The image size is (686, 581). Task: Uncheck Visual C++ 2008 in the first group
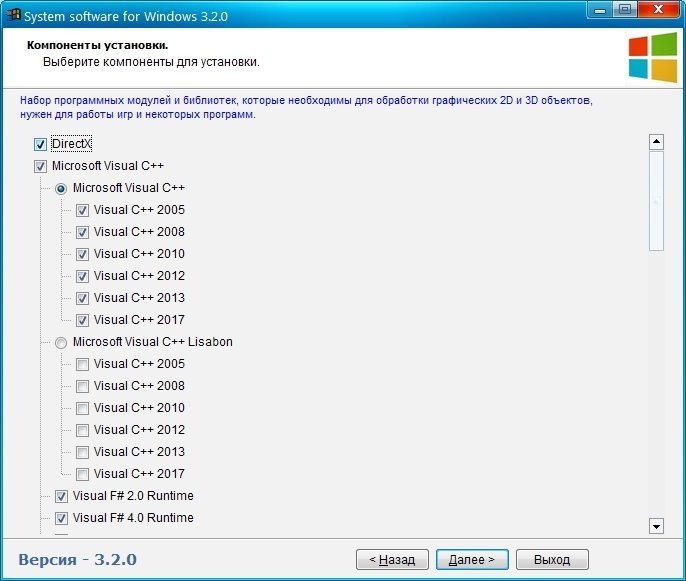(x=82, y=232)
